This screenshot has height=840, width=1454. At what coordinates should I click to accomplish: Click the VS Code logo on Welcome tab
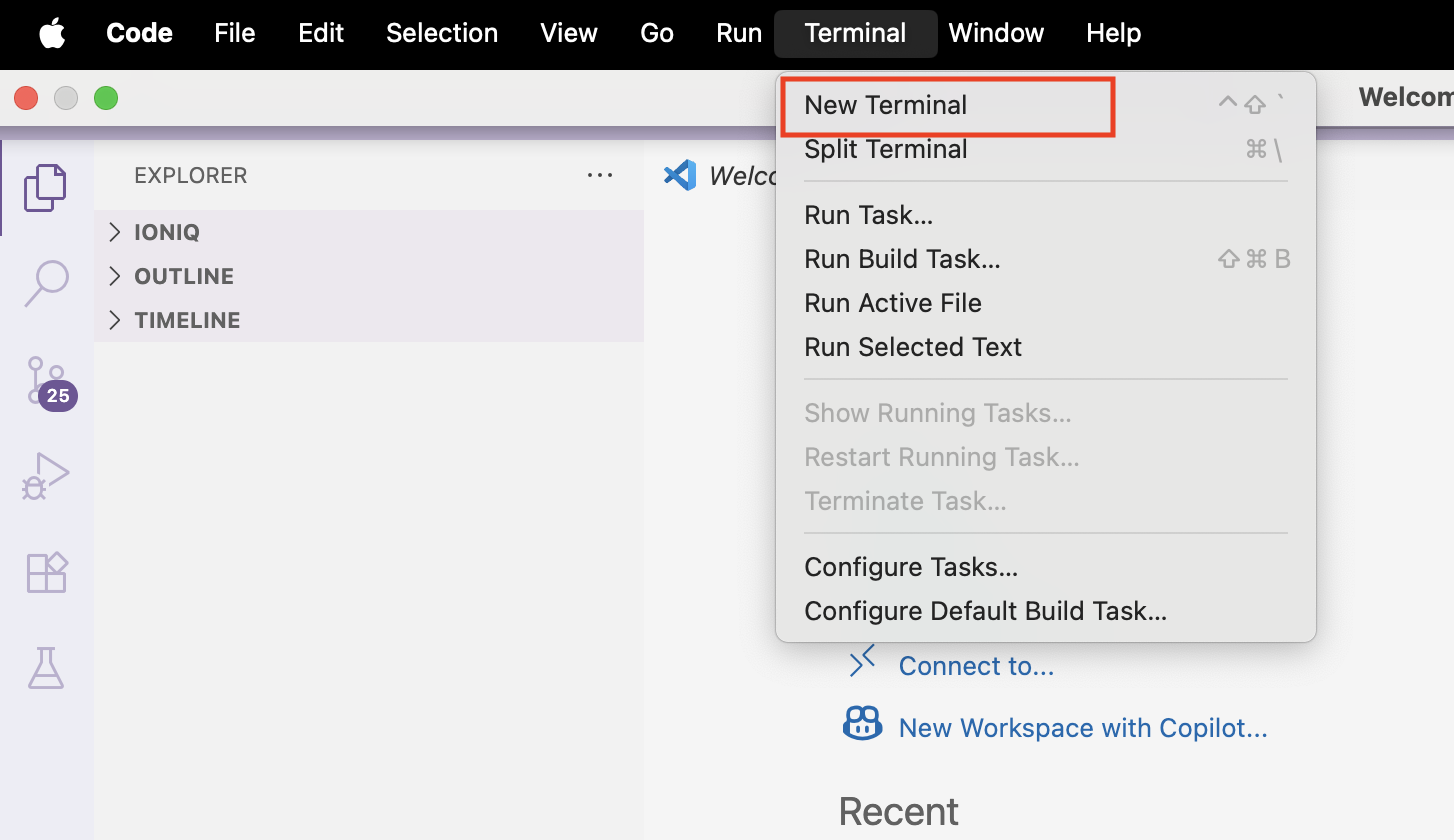click(x=680, y=175)
